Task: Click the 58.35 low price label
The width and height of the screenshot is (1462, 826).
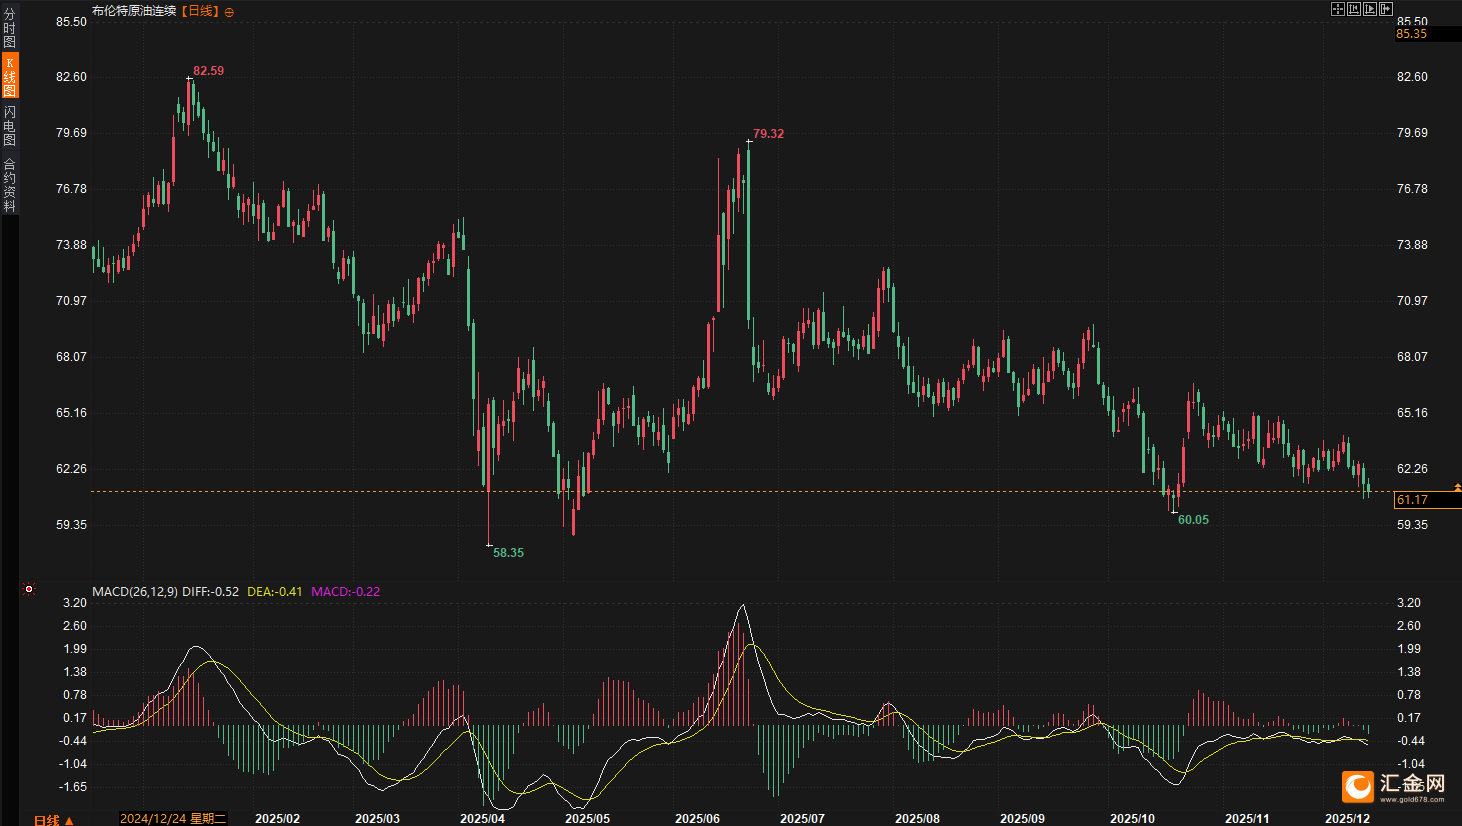Action: tap(508, 553)
